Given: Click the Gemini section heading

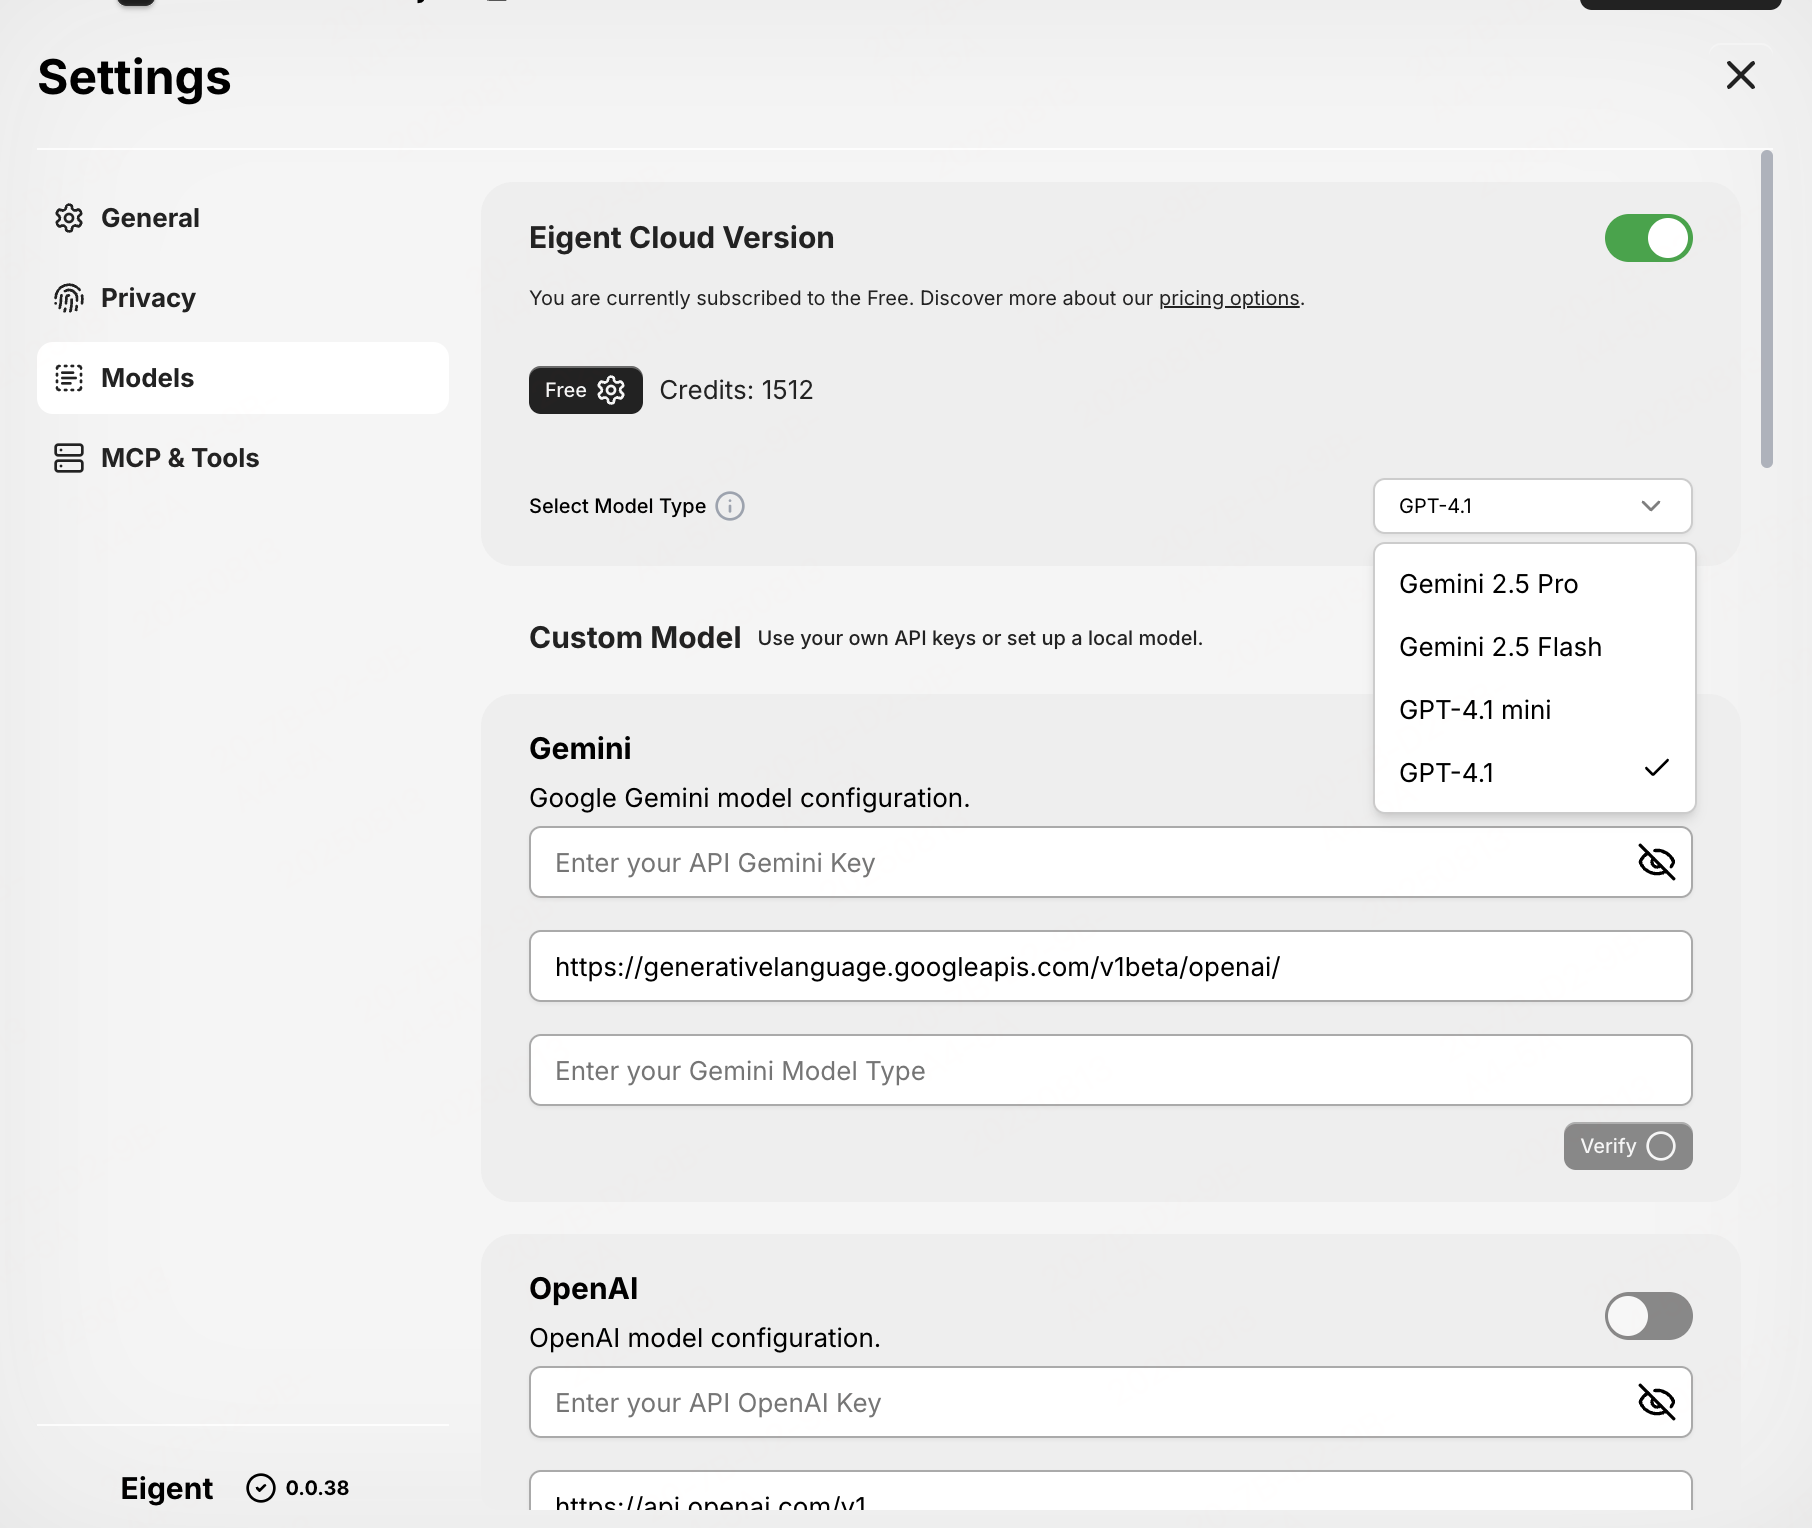Looking at the screenshot, I should coord(580,748).
